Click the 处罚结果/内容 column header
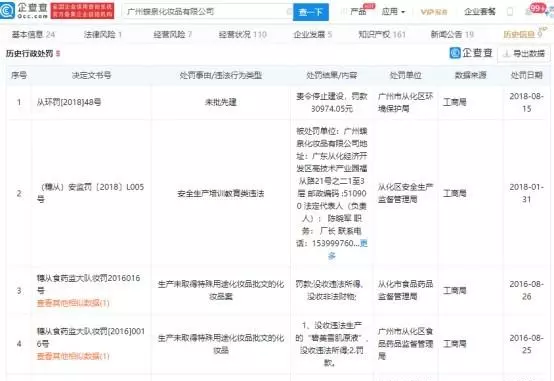The image size is (554, 381). 332,75
